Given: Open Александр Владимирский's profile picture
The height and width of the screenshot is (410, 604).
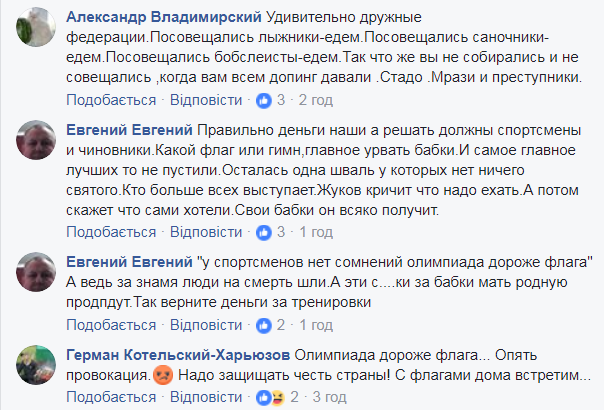Looking at the screenshot, I should (36, 27).
